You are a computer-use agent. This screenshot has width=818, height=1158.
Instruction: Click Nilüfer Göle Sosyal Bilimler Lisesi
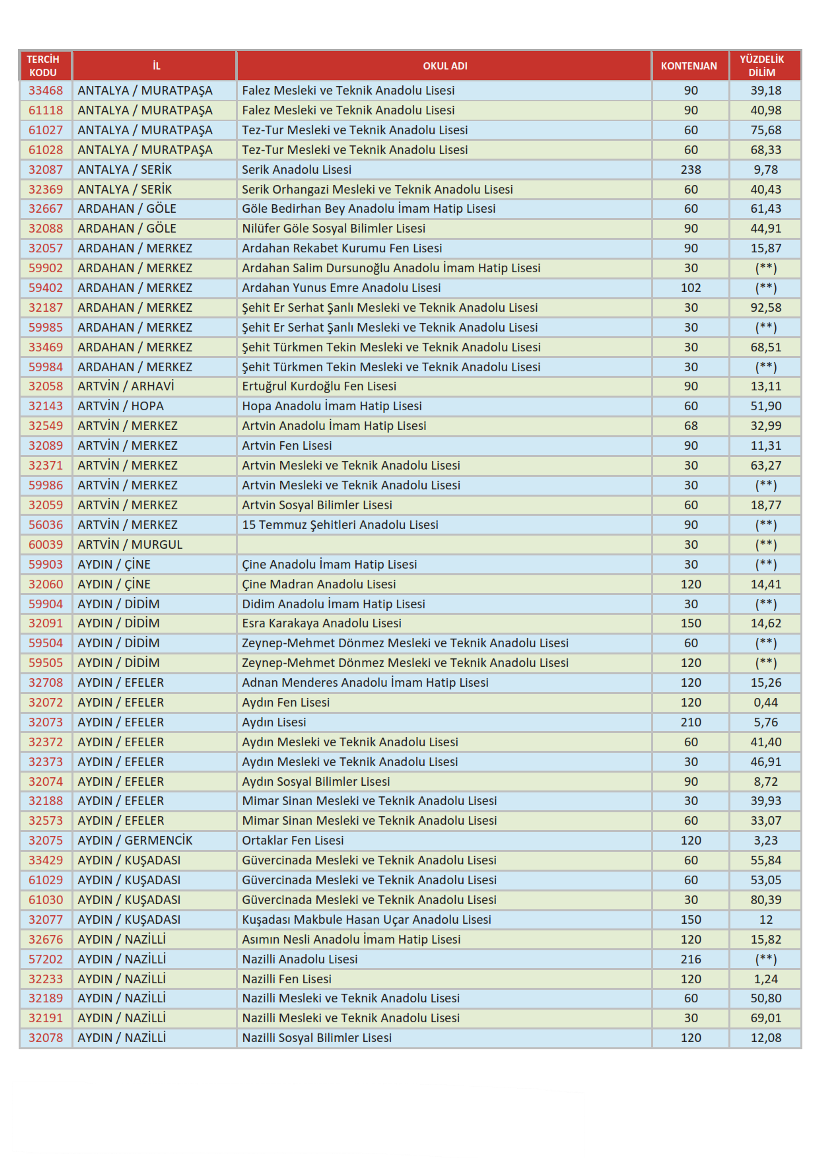(x=334, y=229)
